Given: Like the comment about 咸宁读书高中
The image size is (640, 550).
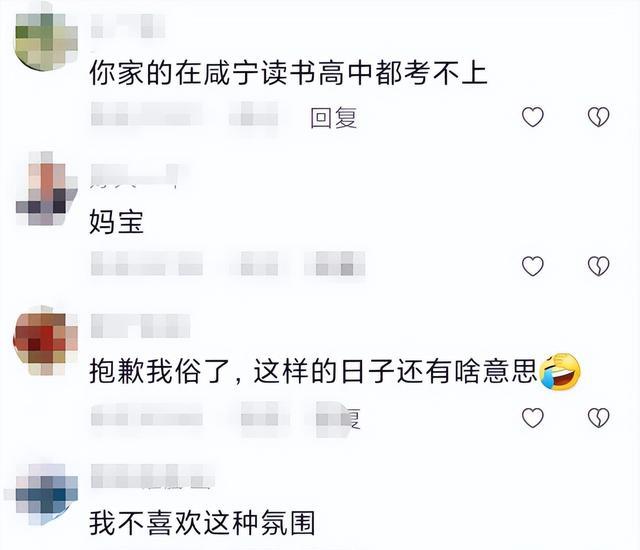Looking at the screenshot, I should pos(533,117).
